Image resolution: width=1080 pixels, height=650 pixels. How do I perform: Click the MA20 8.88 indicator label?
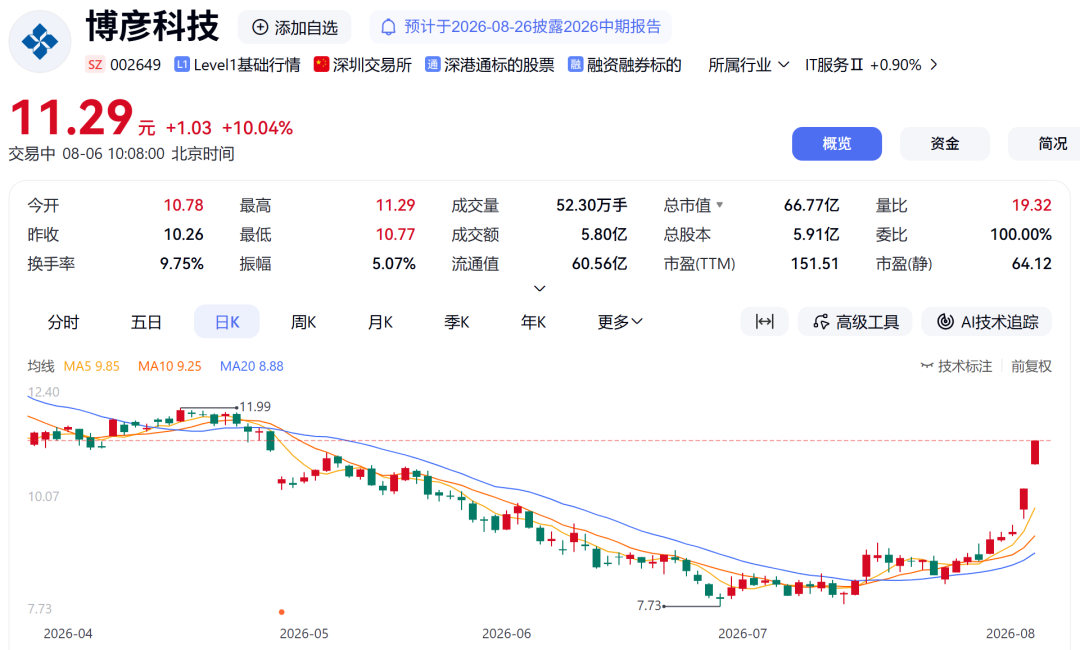click(251, 366)
